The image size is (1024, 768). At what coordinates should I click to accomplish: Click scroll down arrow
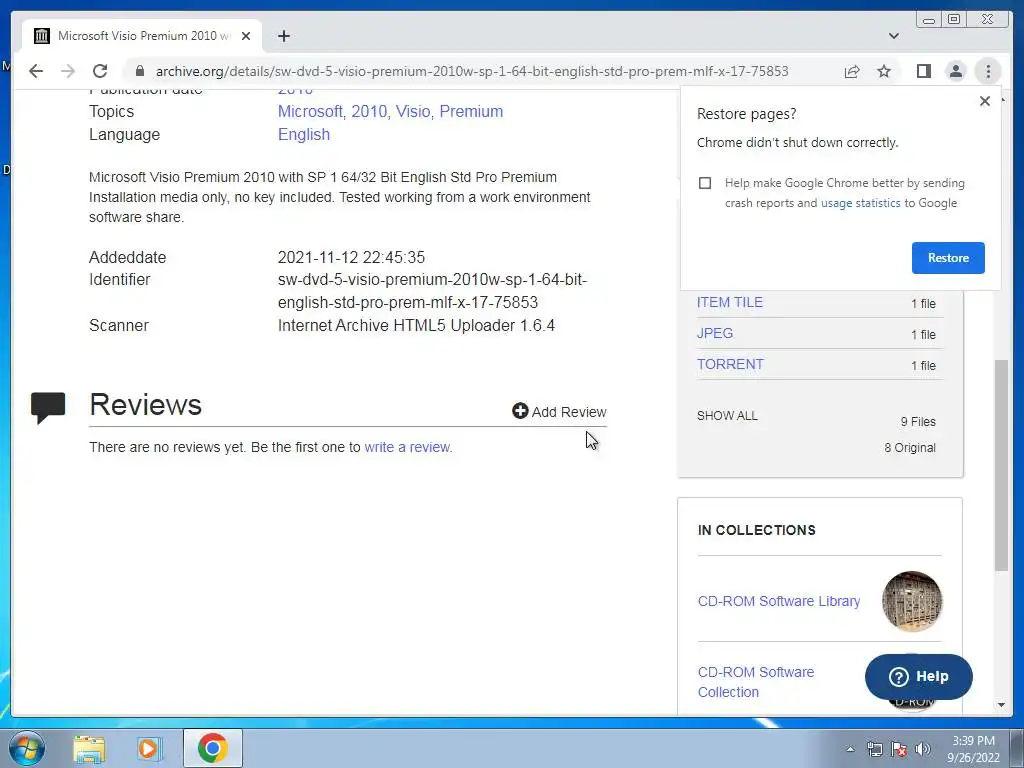[1001, 705]
